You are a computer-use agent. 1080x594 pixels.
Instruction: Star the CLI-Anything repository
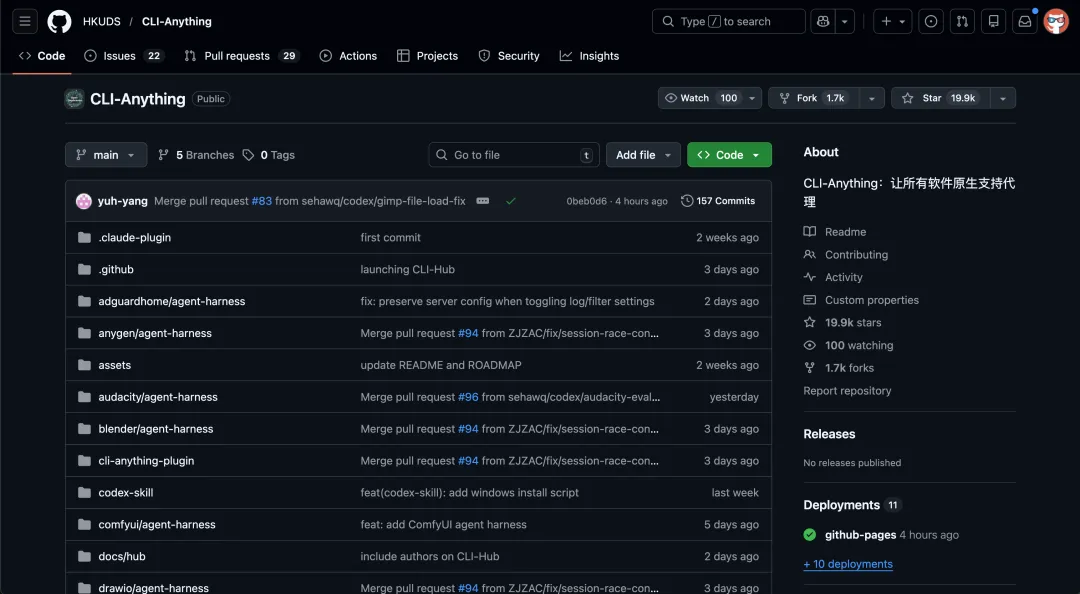tap(940, 98)
